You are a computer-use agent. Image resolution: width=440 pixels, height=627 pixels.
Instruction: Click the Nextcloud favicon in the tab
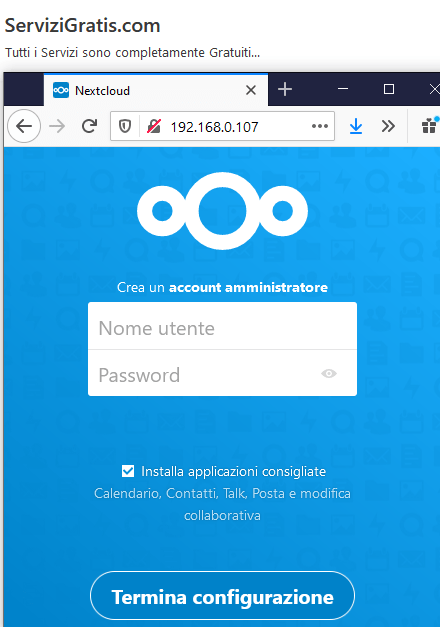(x=61, y=90)
